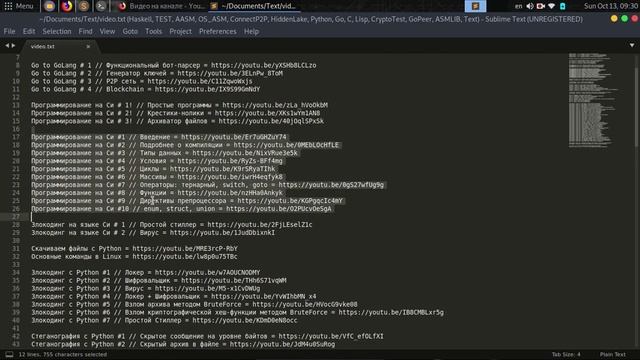Go to previous tab with left arrow
The width and height of the screenshot is (640, 360).
[x=7, y=46]
